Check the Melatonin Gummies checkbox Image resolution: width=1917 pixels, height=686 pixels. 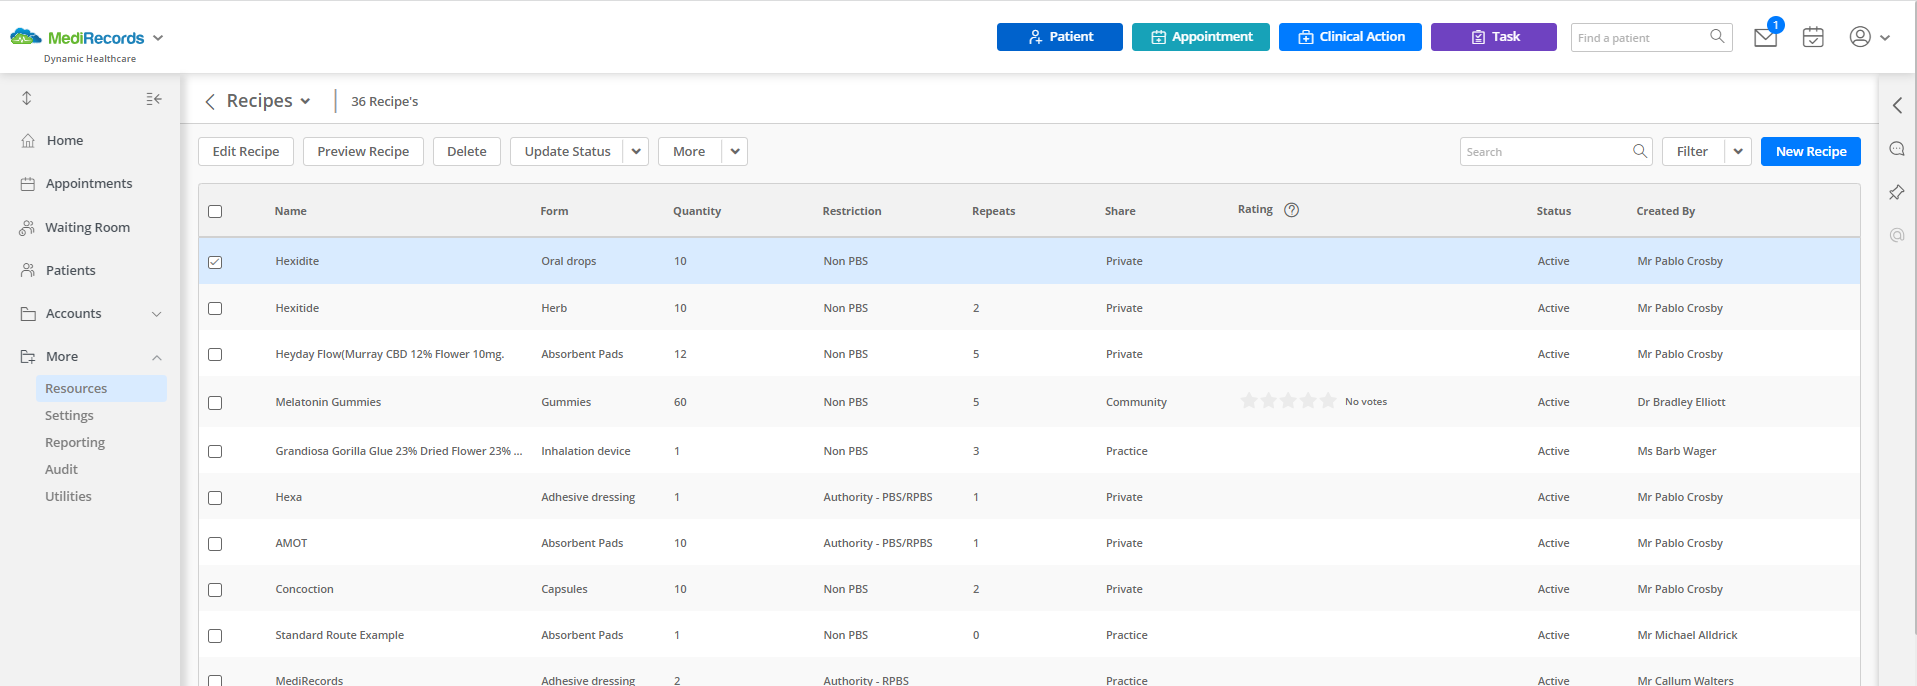point(215,403)
